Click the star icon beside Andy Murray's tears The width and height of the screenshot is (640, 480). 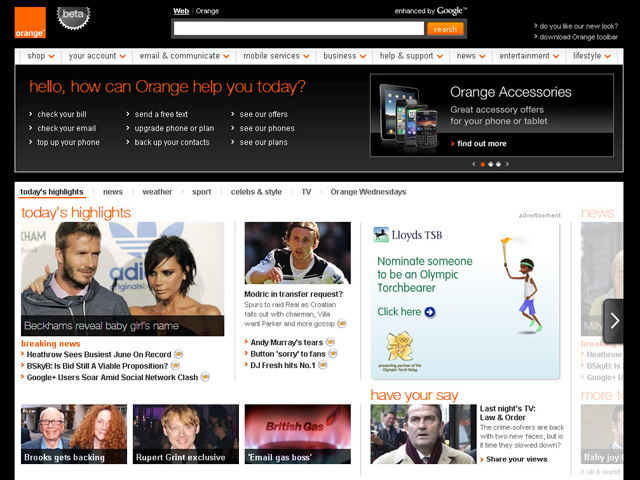tap(331, 342)
